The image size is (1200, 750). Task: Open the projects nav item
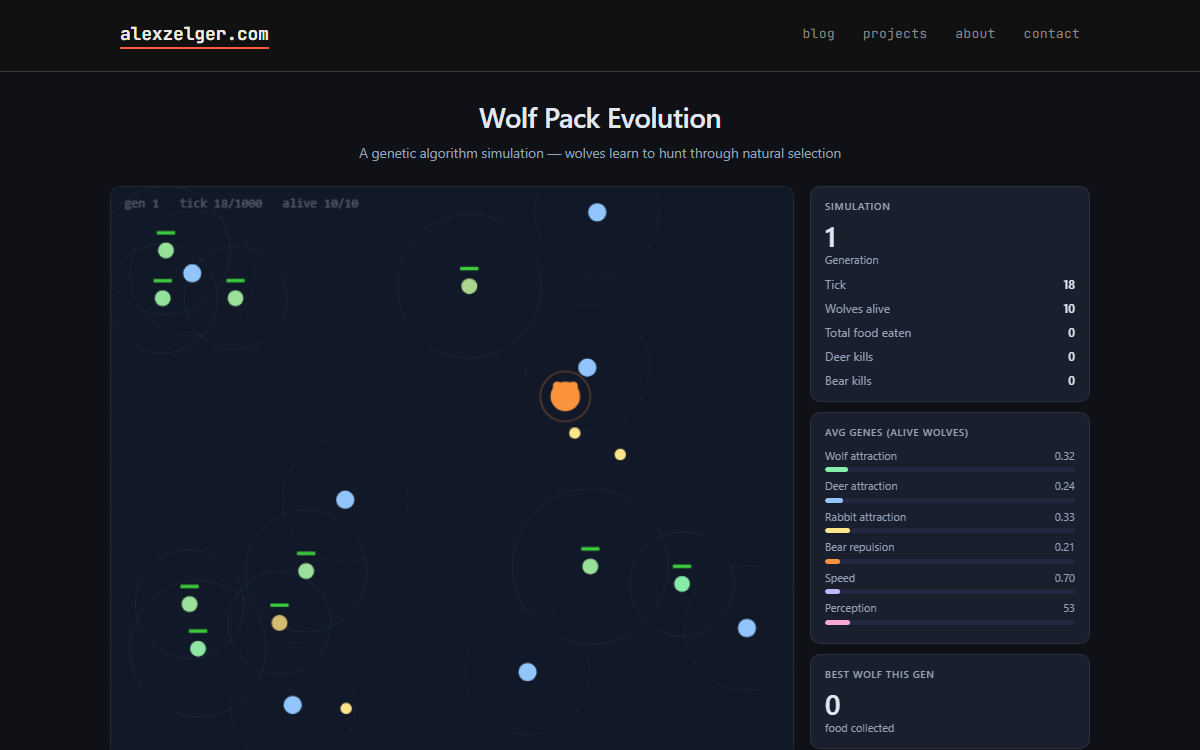[x=895, y=34]
